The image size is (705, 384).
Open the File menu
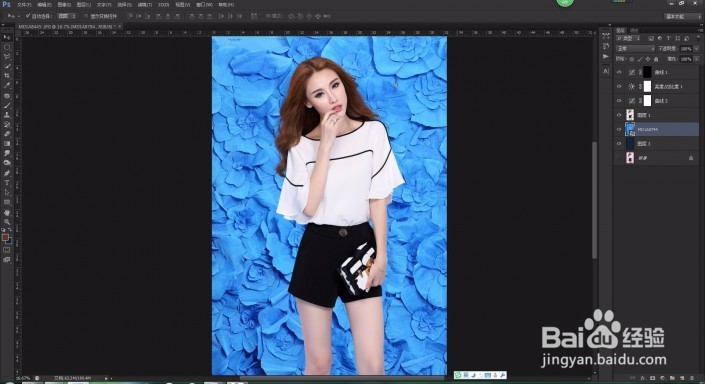(24, 4)
